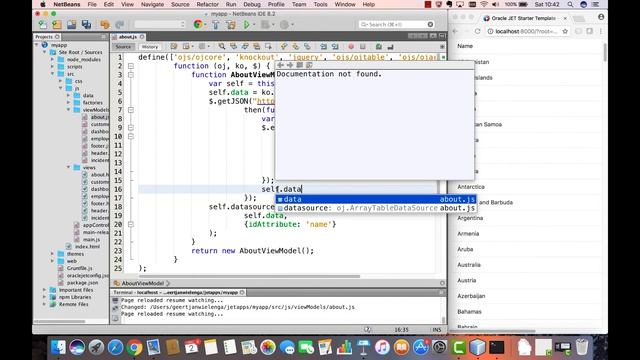
Task: Click the editor horizontal scrollbar
Action: coord(249,276)
